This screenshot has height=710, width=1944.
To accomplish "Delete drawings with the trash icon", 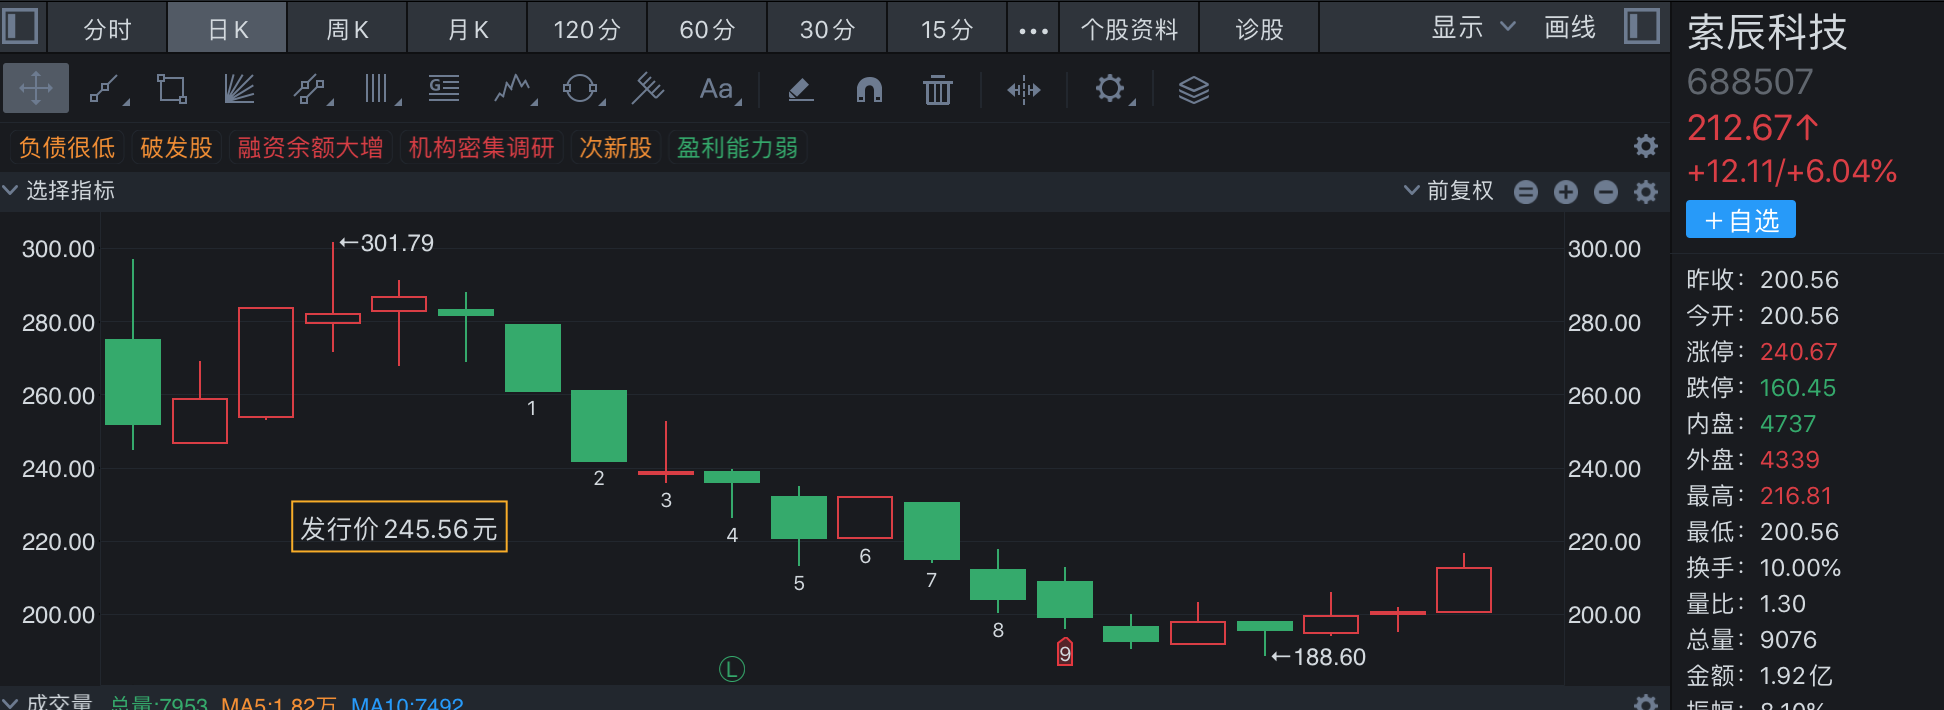I will (937, 90).
